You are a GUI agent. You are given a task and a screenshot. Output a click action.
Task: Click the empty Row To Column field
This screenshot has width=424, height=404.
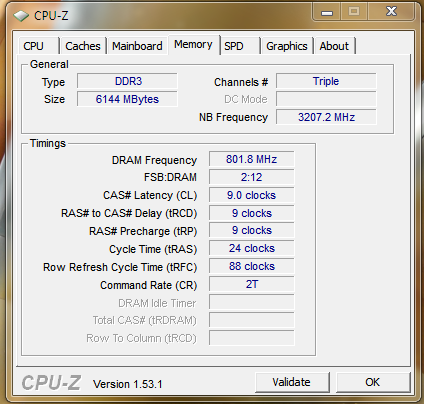coord(252,339)
